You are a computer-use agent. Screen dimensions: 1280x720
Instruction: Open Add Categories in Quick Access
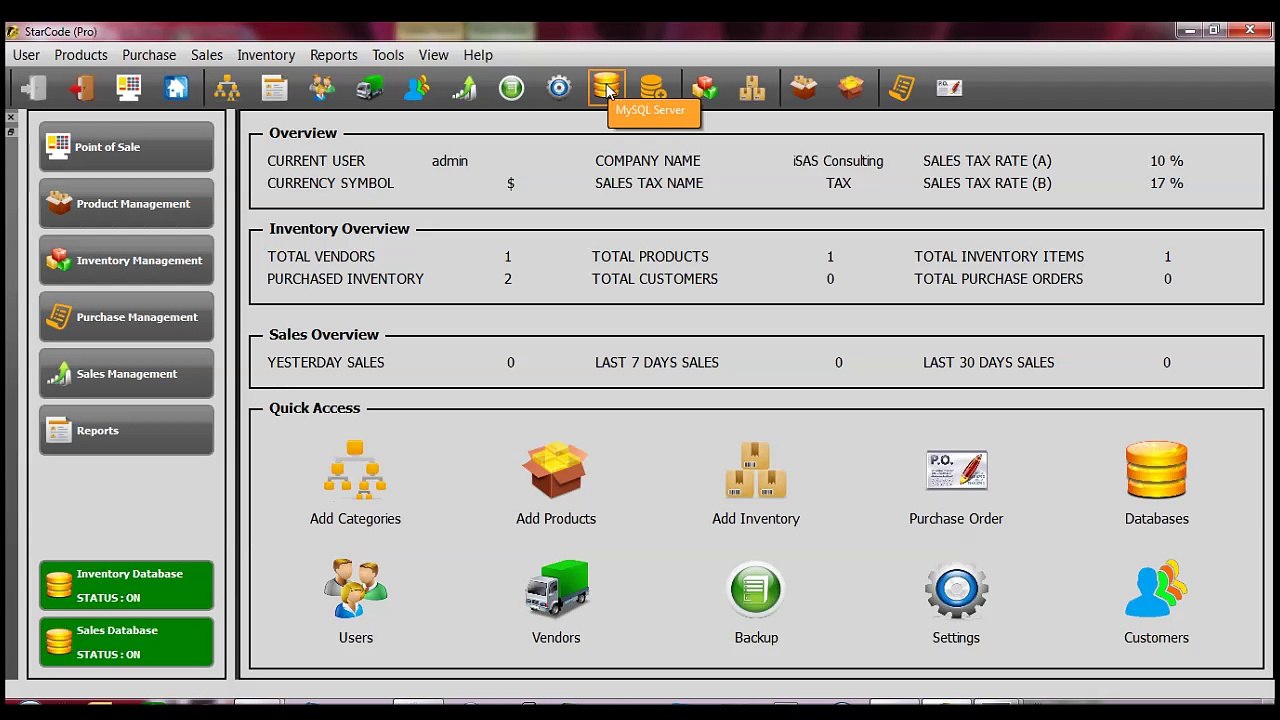coord(355,483)
